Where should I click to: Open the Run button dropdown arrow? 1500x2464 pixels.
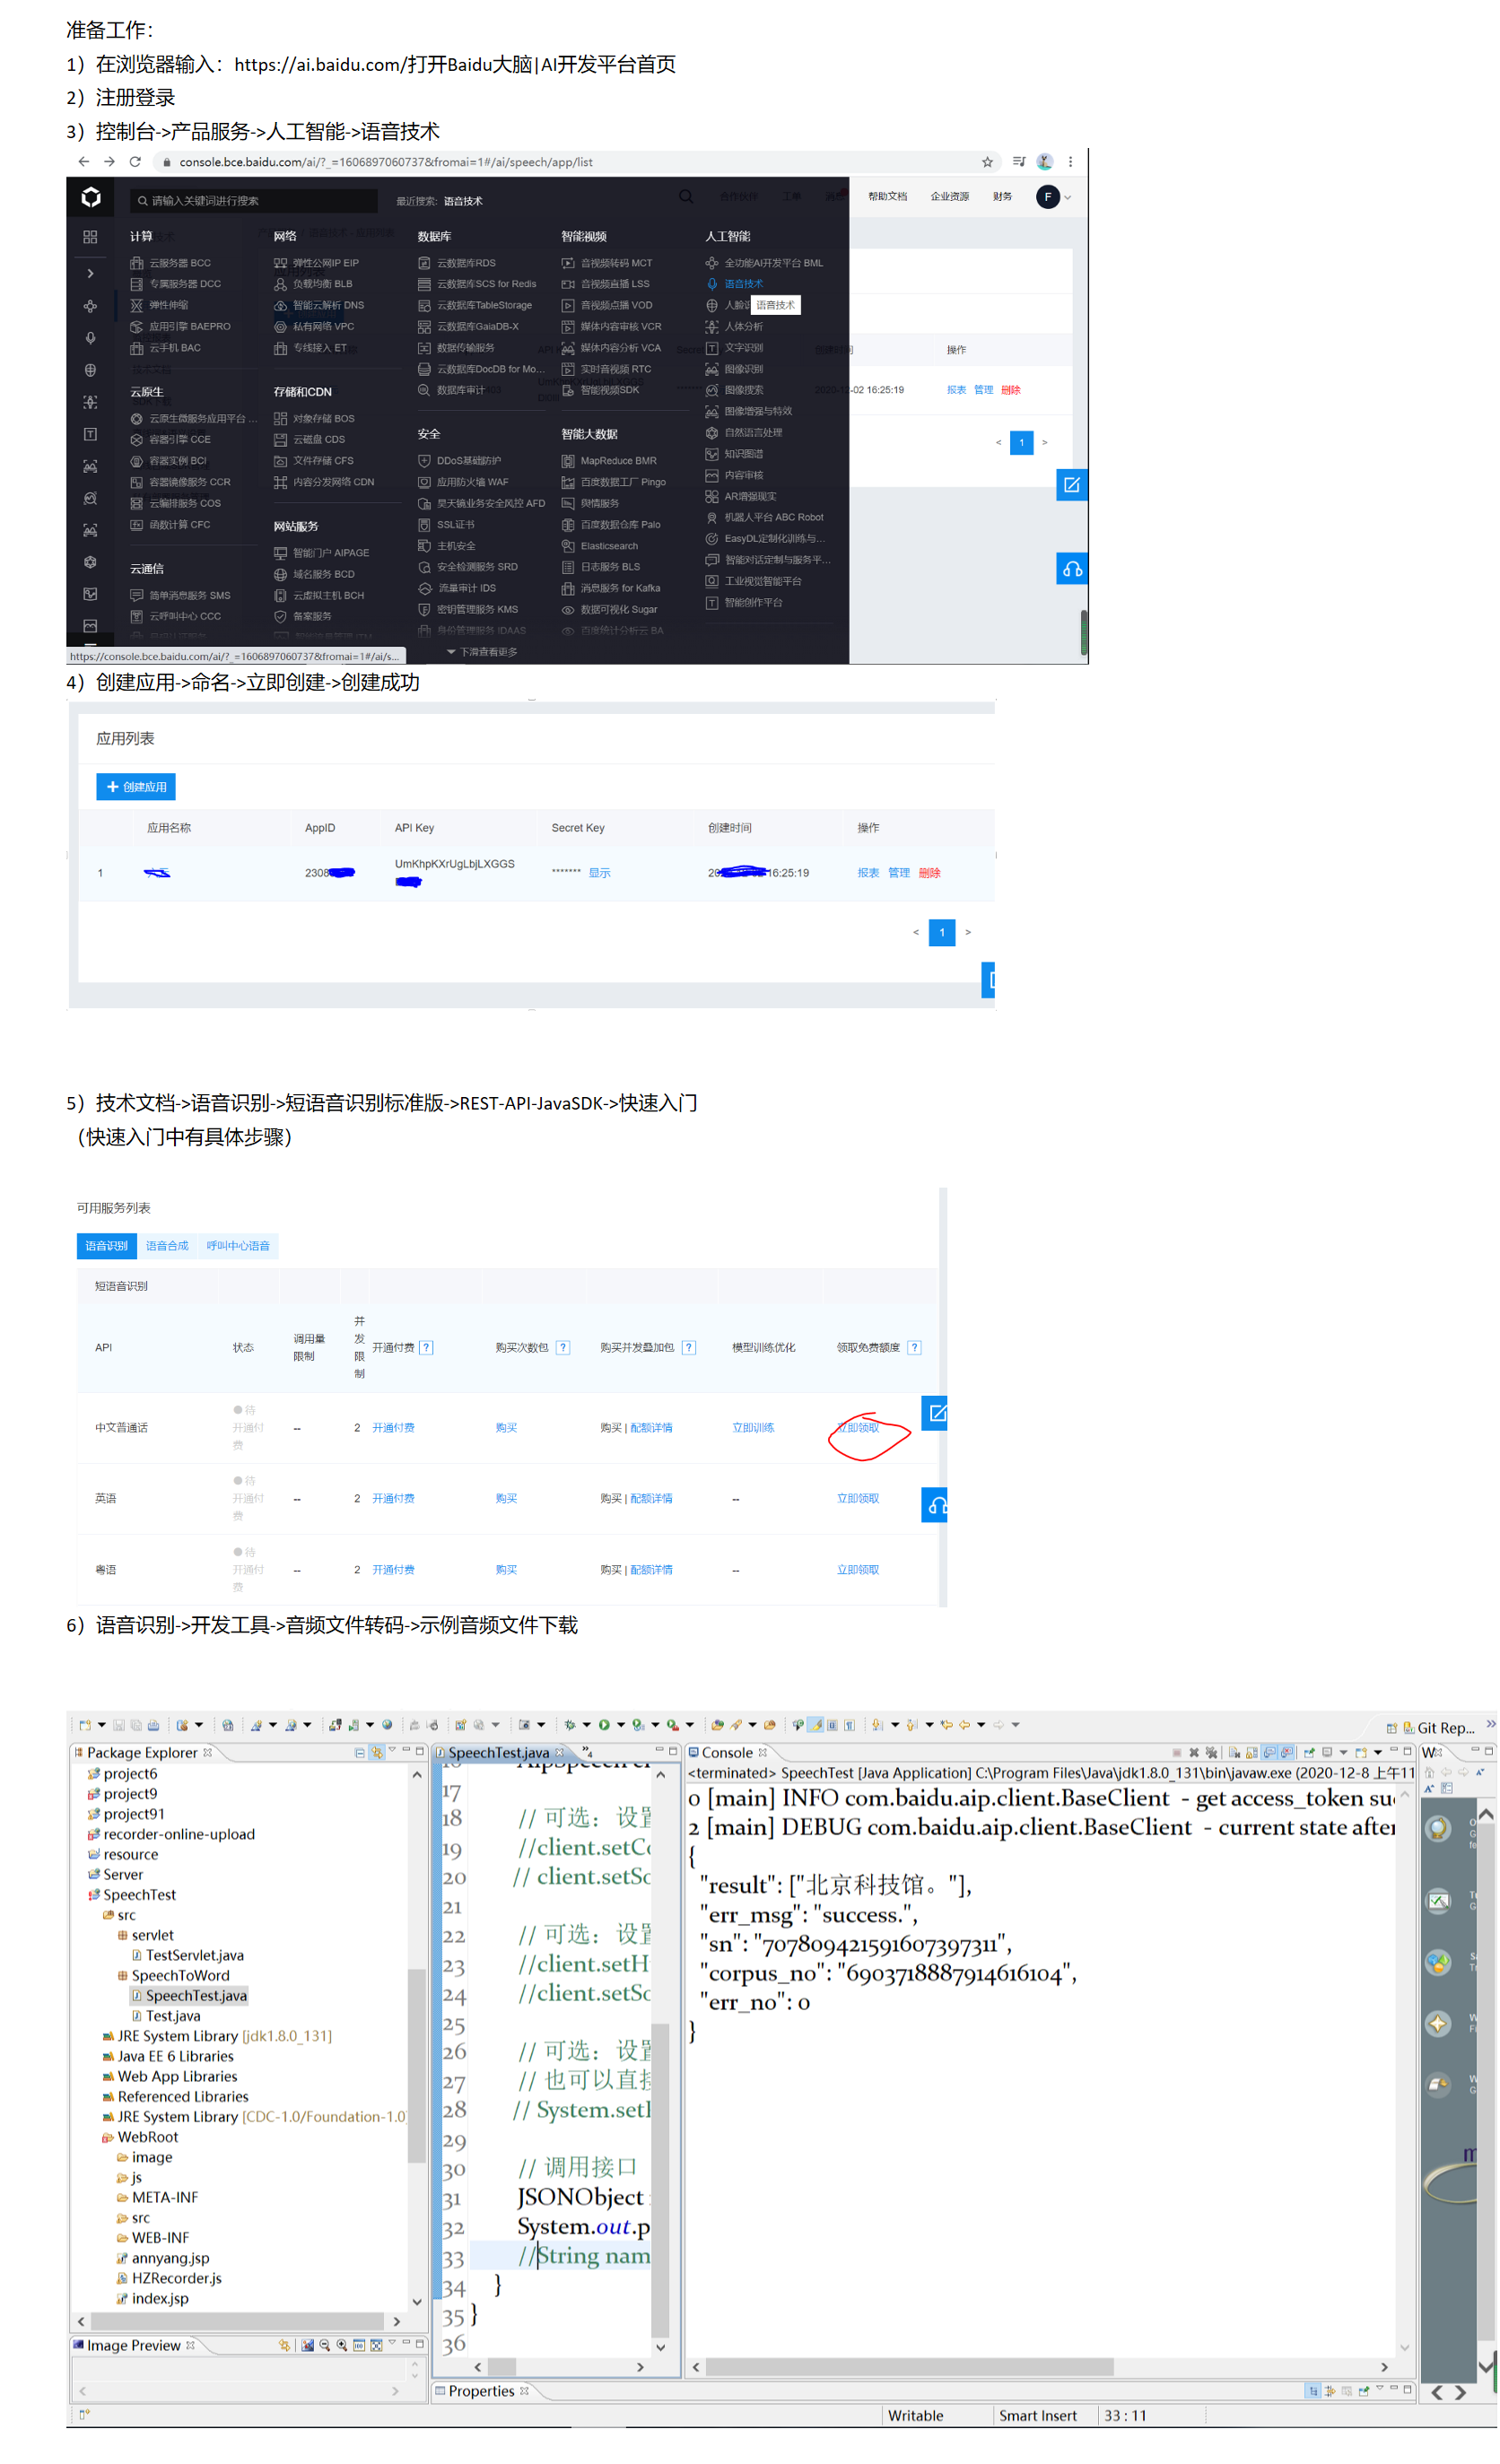coord(621,1726)
